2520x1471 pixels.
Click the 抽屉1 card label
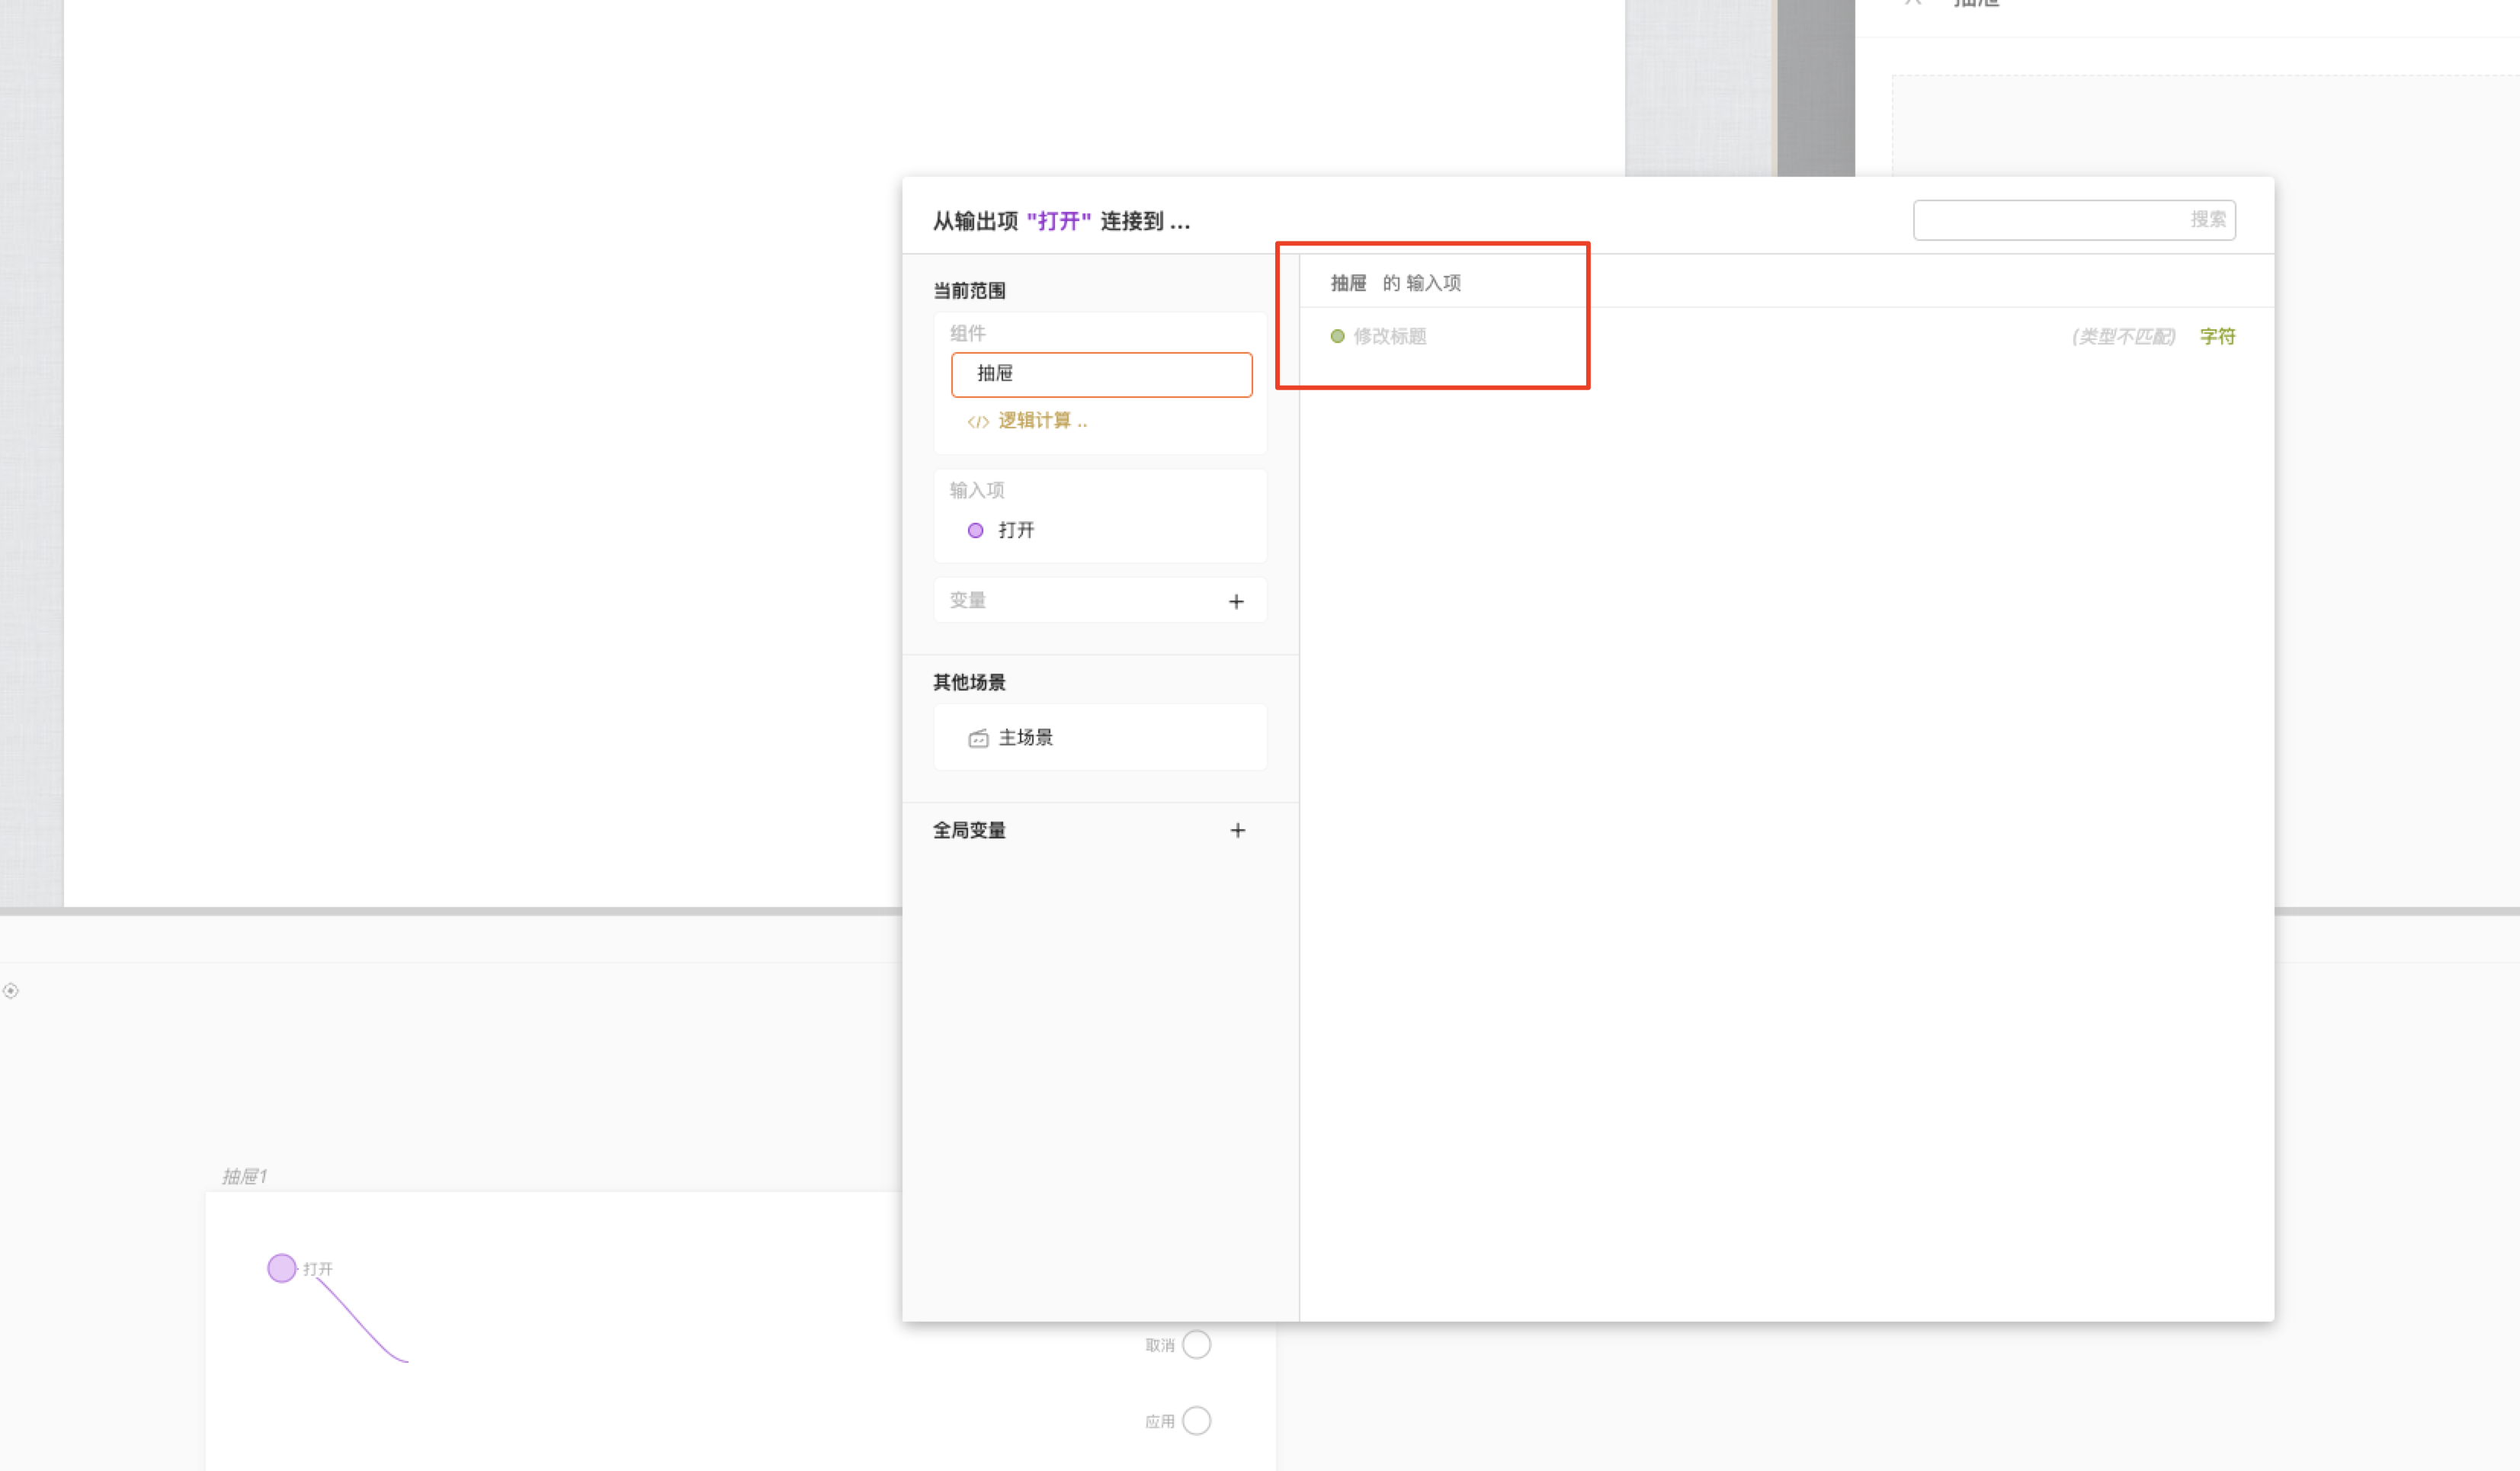pyautogui.click(x=244, y=1176)
